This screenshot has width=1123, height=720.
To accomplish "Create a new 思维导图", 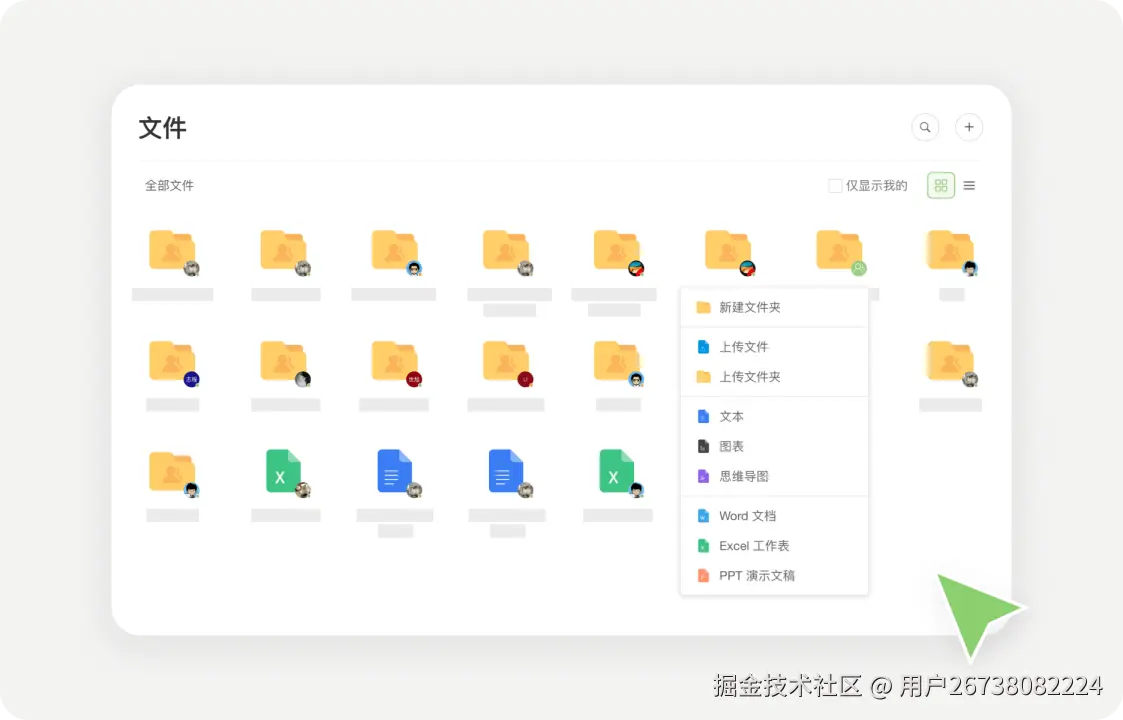I will click(774, 476).
